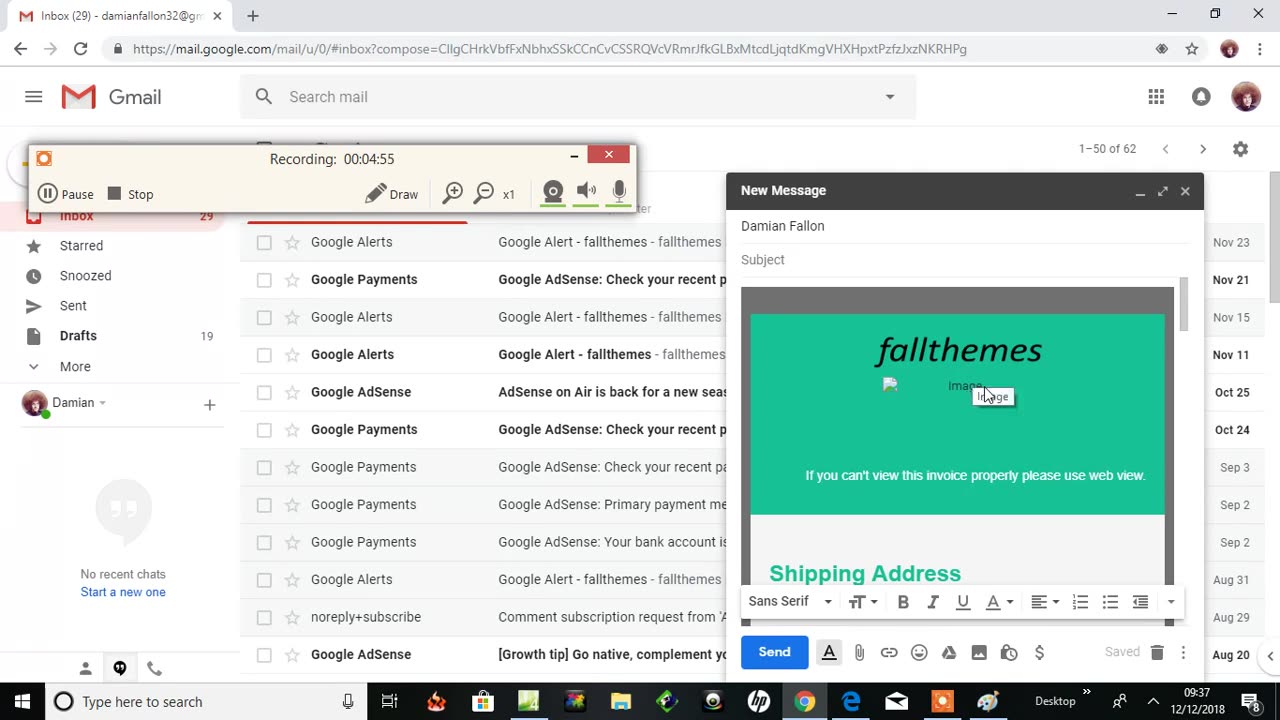This screenshot has height=720, width=1280.
Task: Insert files using Google Drive
Action: [949, 653]
